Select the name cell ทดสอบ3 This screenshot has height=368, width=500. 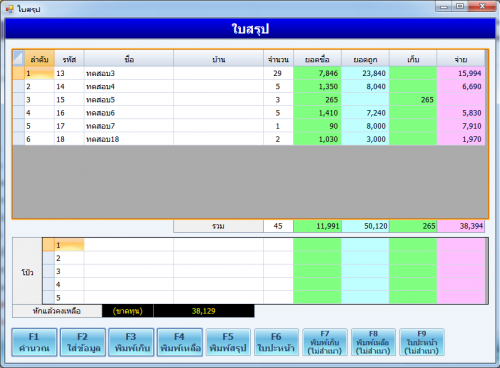click(129, 73)
